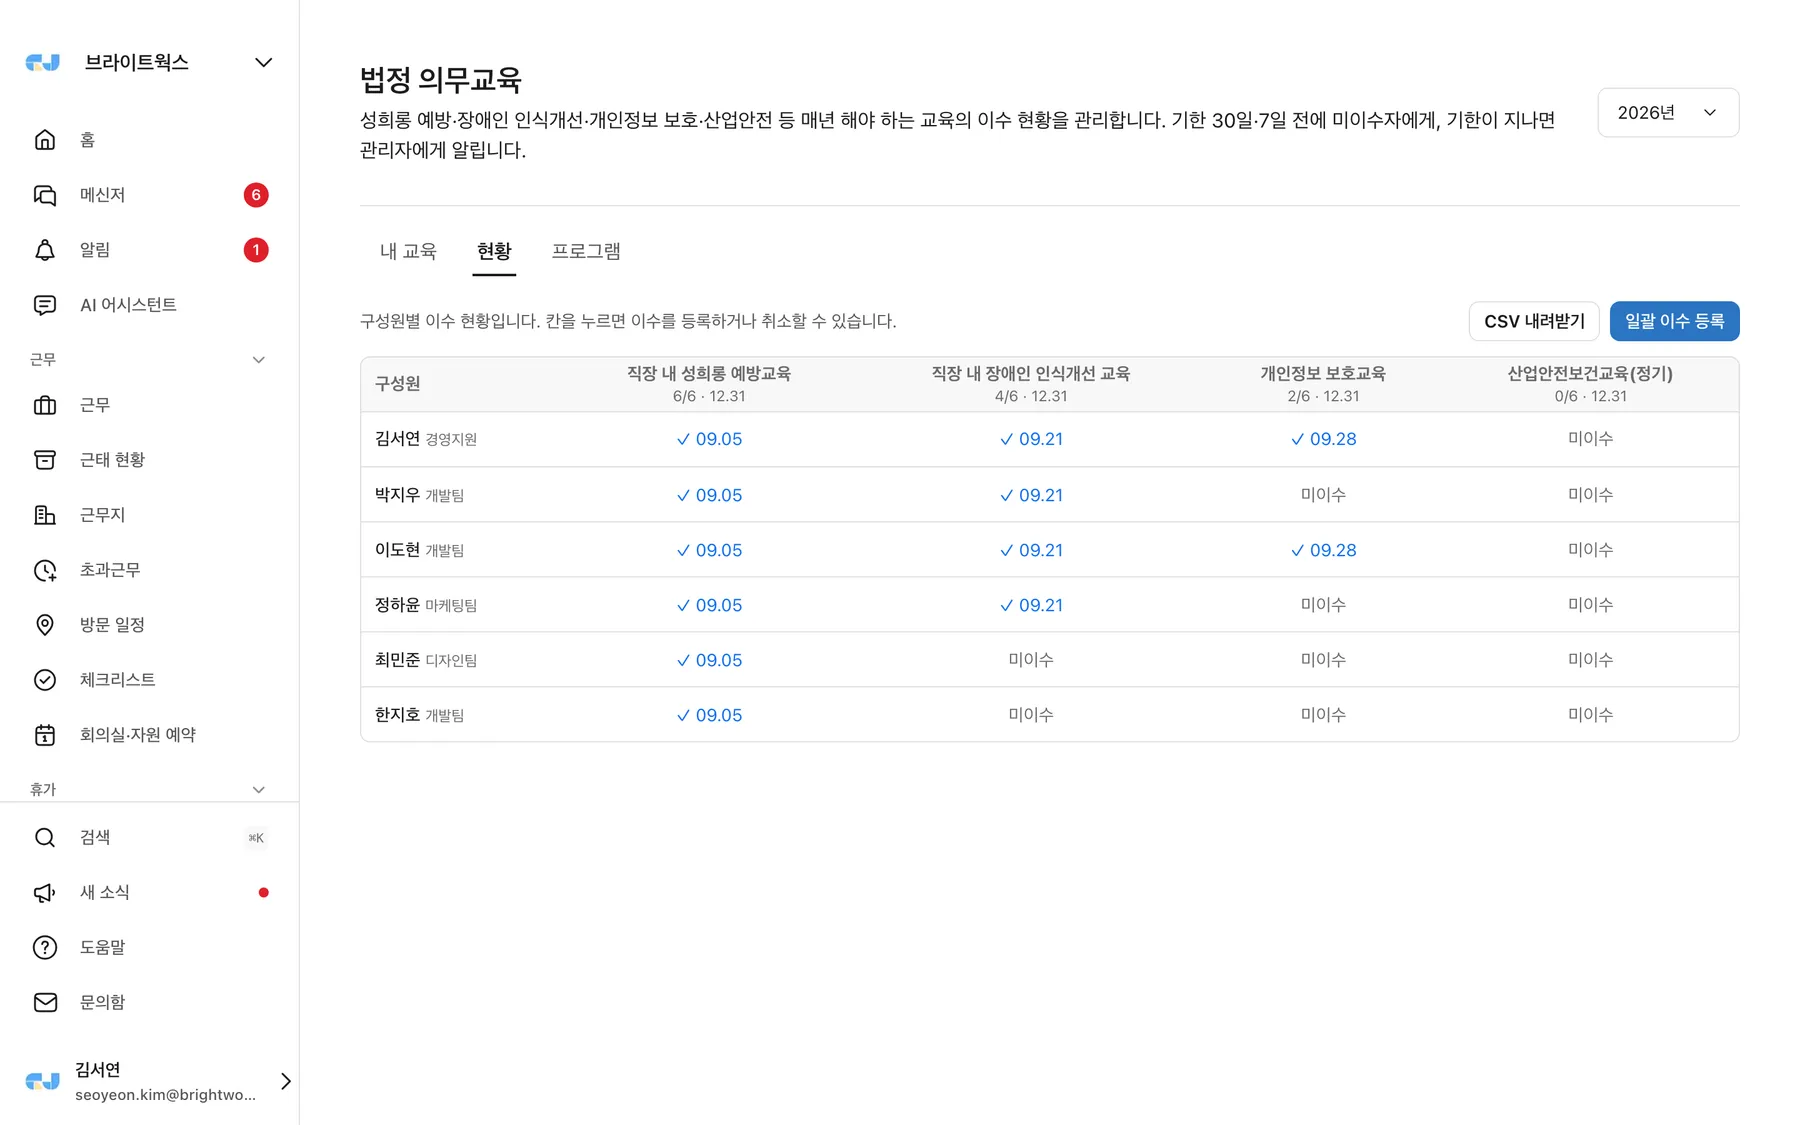Screen dimensions: 1800x1125
Task: Expand the 김서연 profile chevron
Action: [x=286, y=1081]
